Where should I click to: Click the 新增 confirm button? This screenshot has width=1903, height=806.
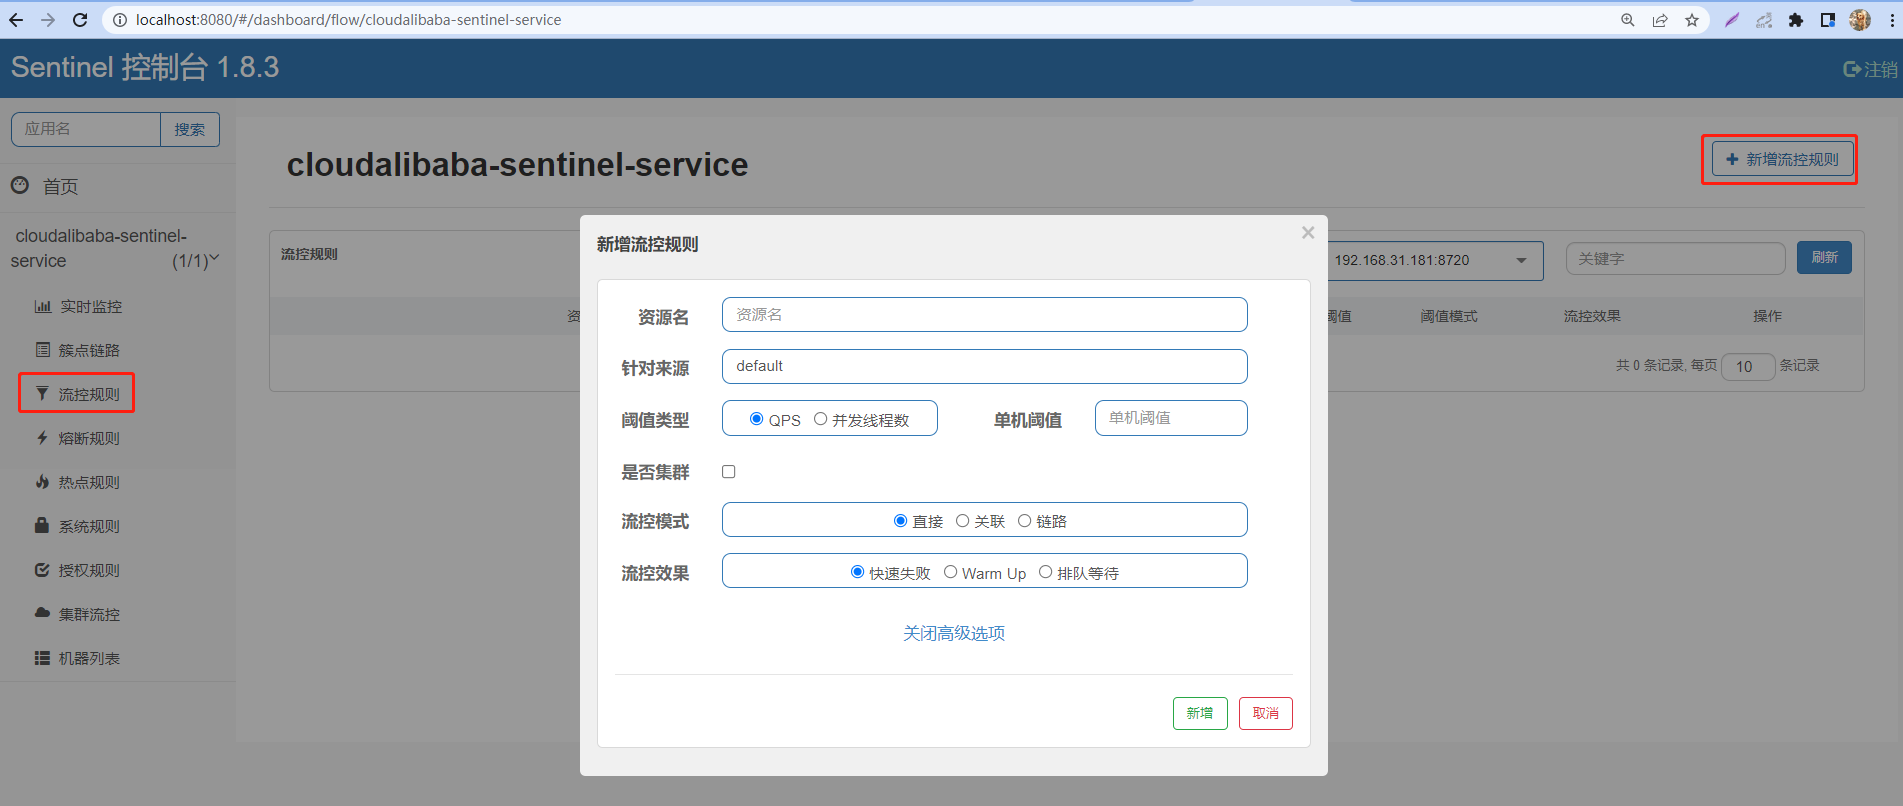click(x=1200, y=713)
